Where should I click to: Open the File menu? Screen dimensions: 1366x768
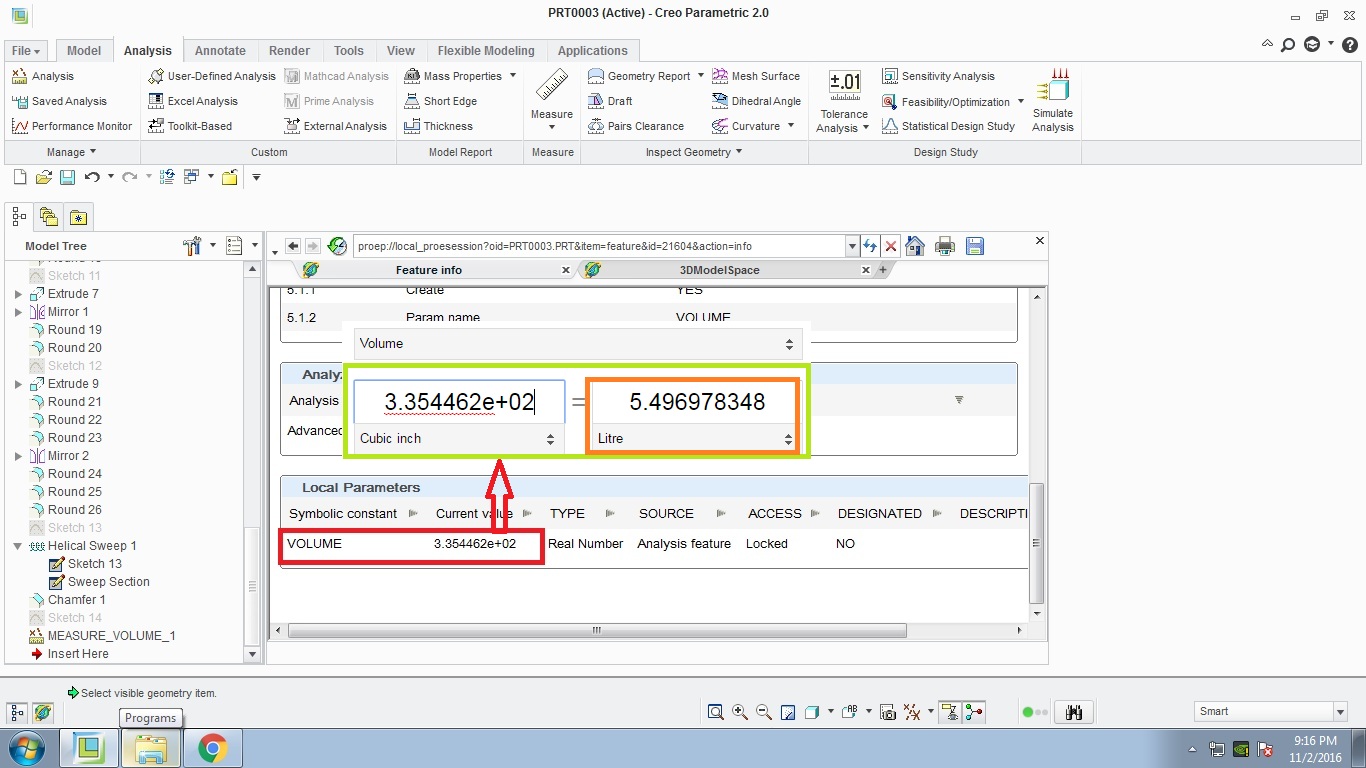tap(26, 51)
